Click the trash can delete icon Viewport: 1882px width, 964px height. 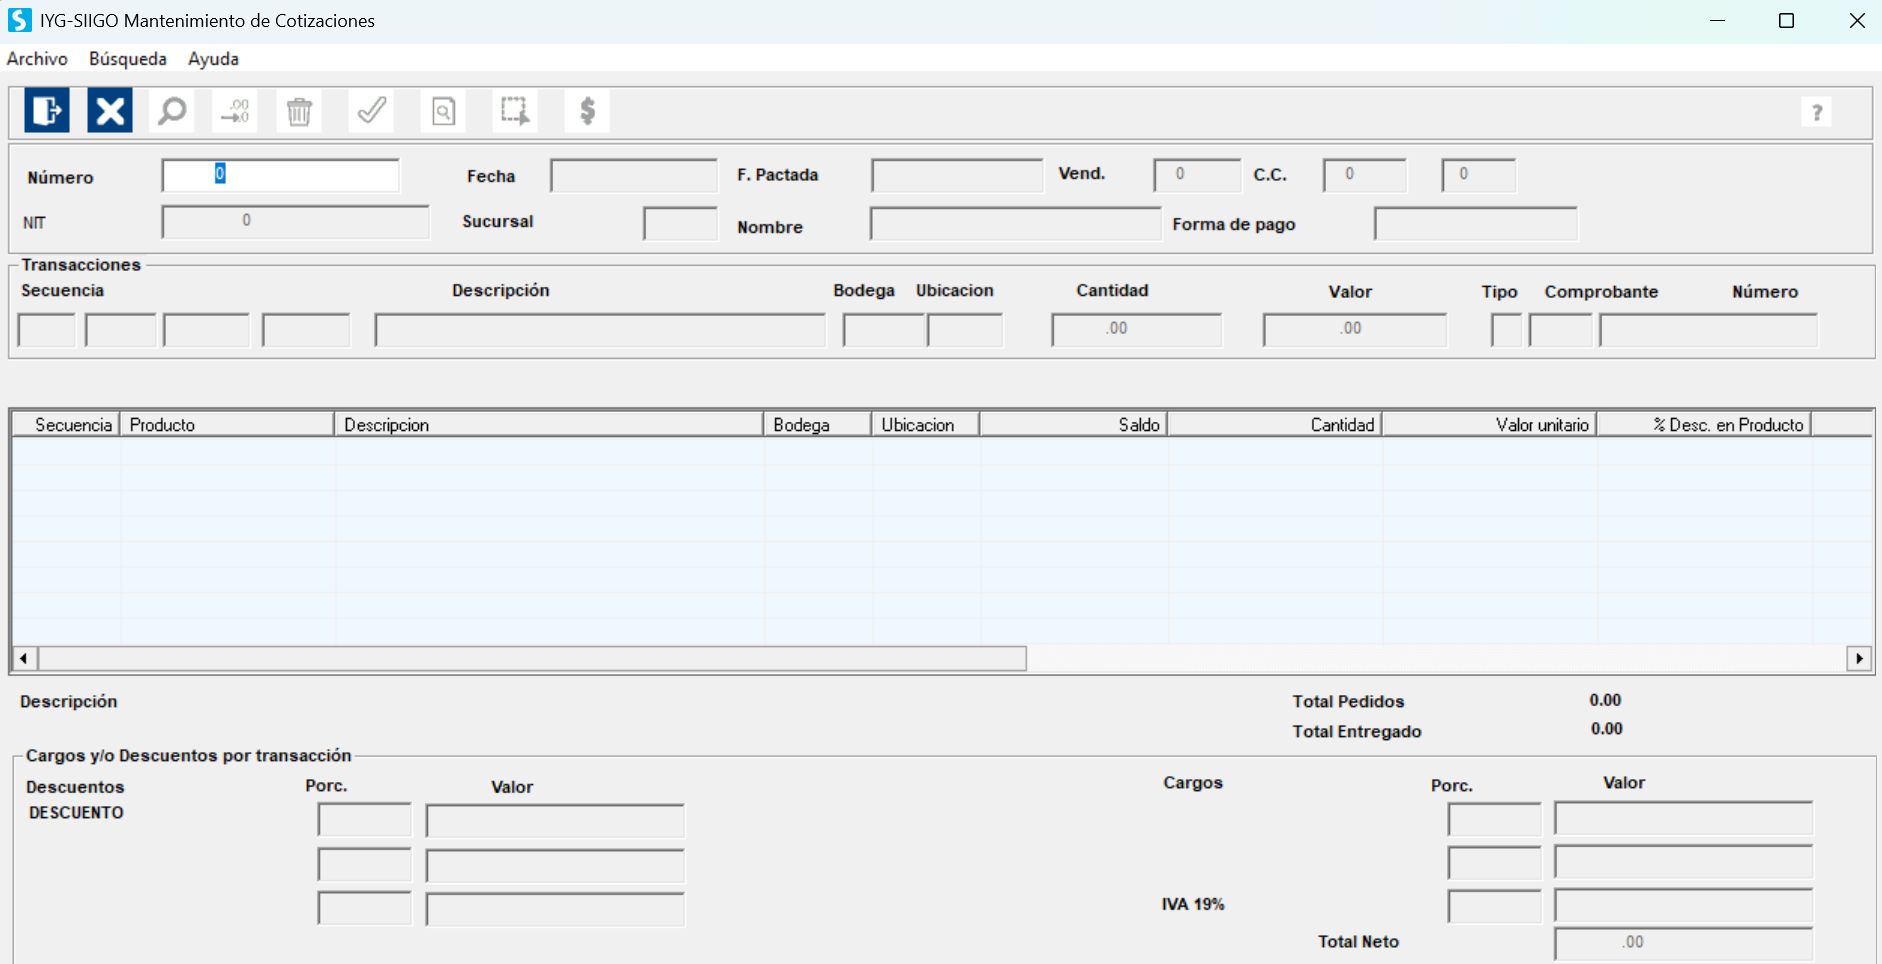tap(299, 110)
